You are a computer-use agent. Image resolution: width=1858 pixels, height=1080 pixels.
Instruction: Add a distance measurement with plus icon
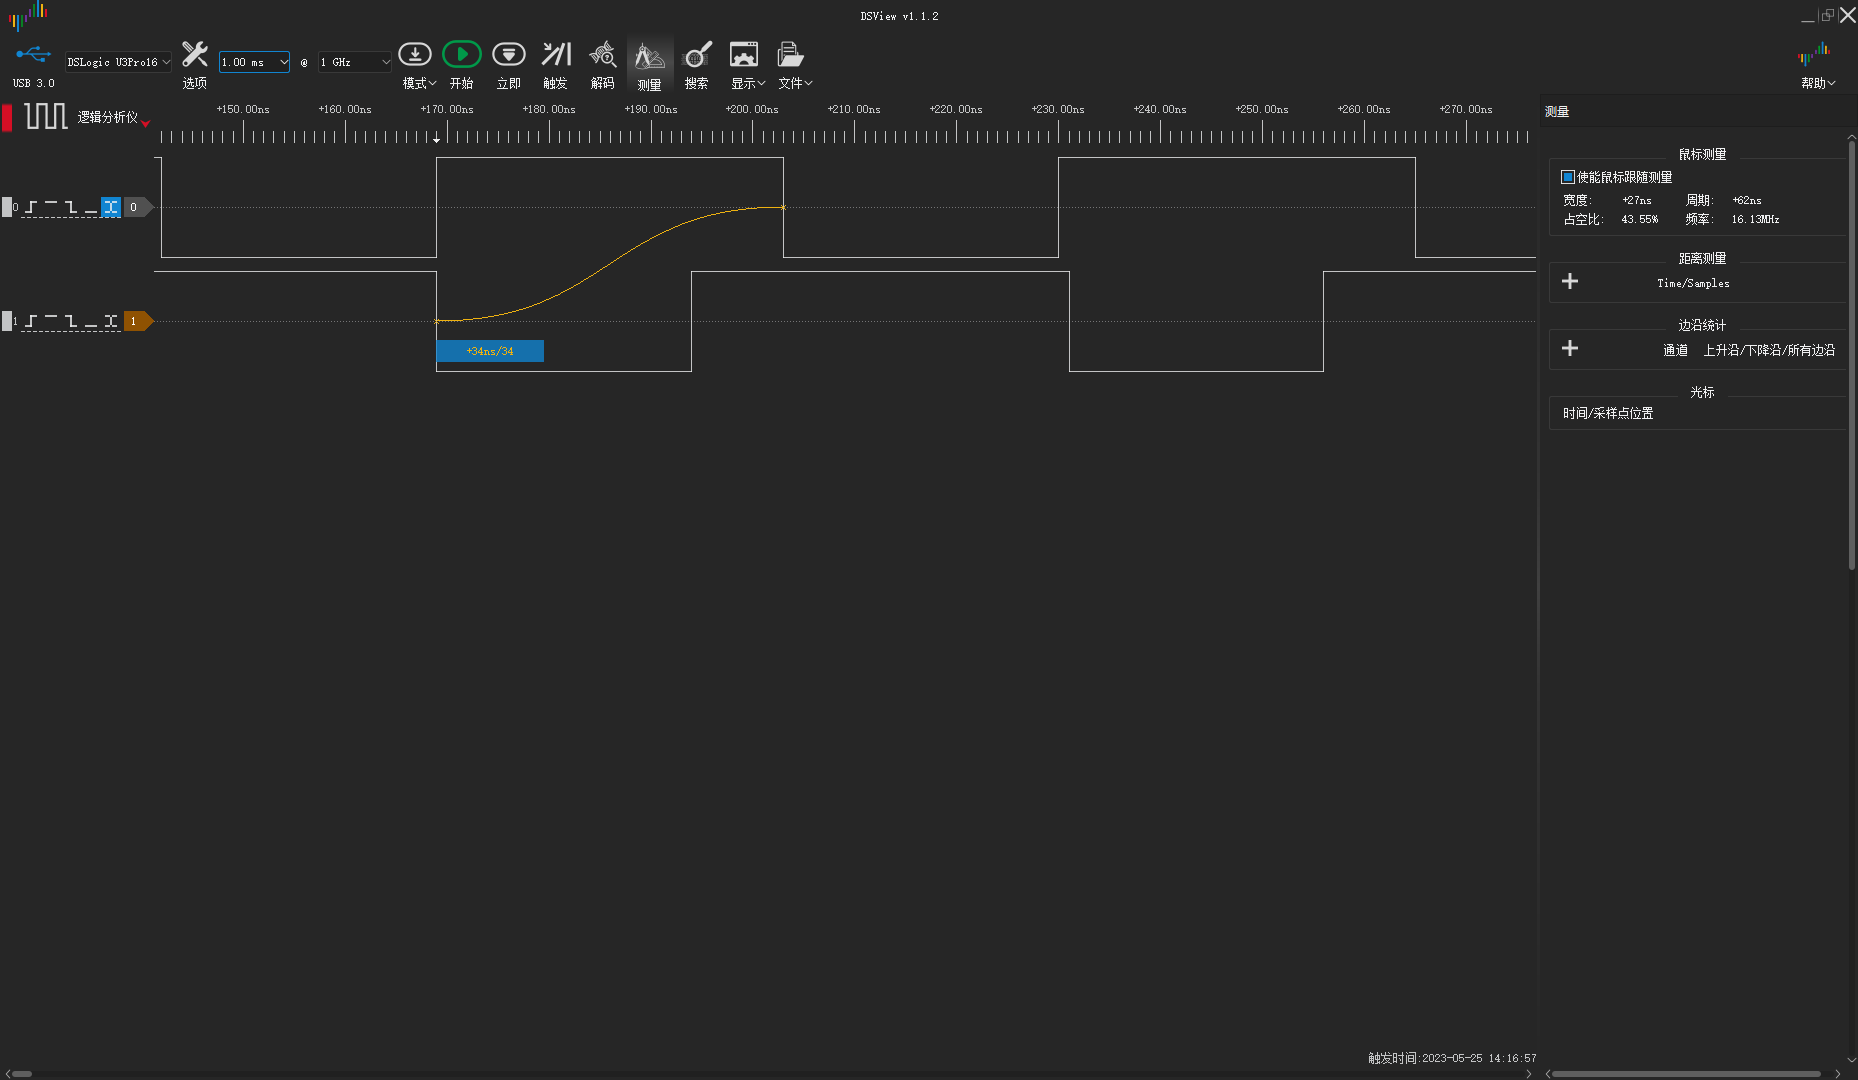coord(1570,281)
